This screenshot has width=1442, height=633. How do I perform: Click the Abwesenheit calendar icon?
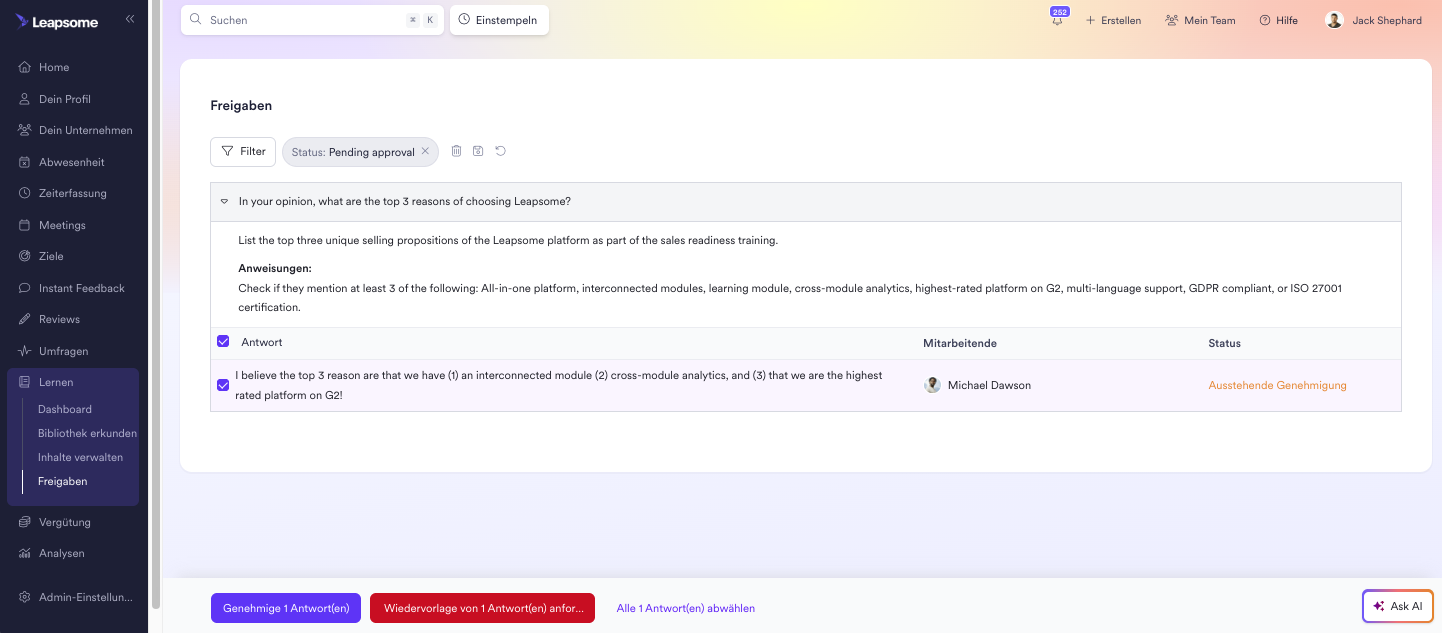25,162
